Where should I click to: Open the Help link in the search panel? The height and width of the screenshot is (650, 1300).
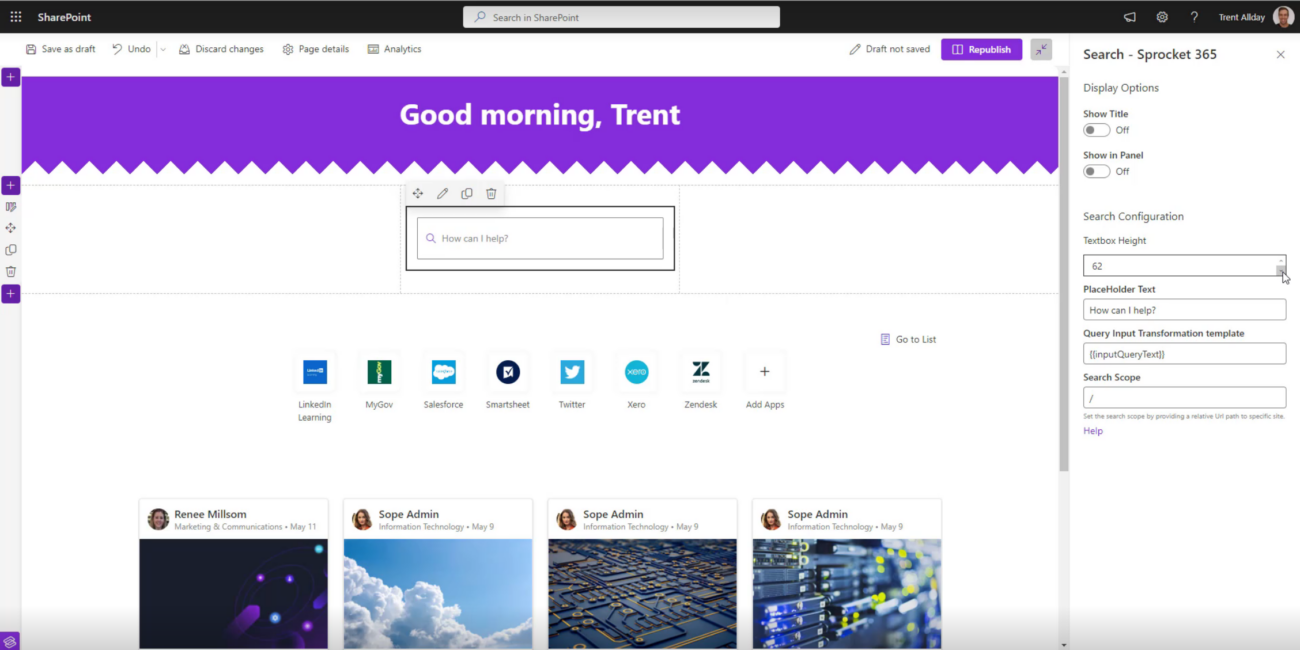click(x=1092, y=430)
